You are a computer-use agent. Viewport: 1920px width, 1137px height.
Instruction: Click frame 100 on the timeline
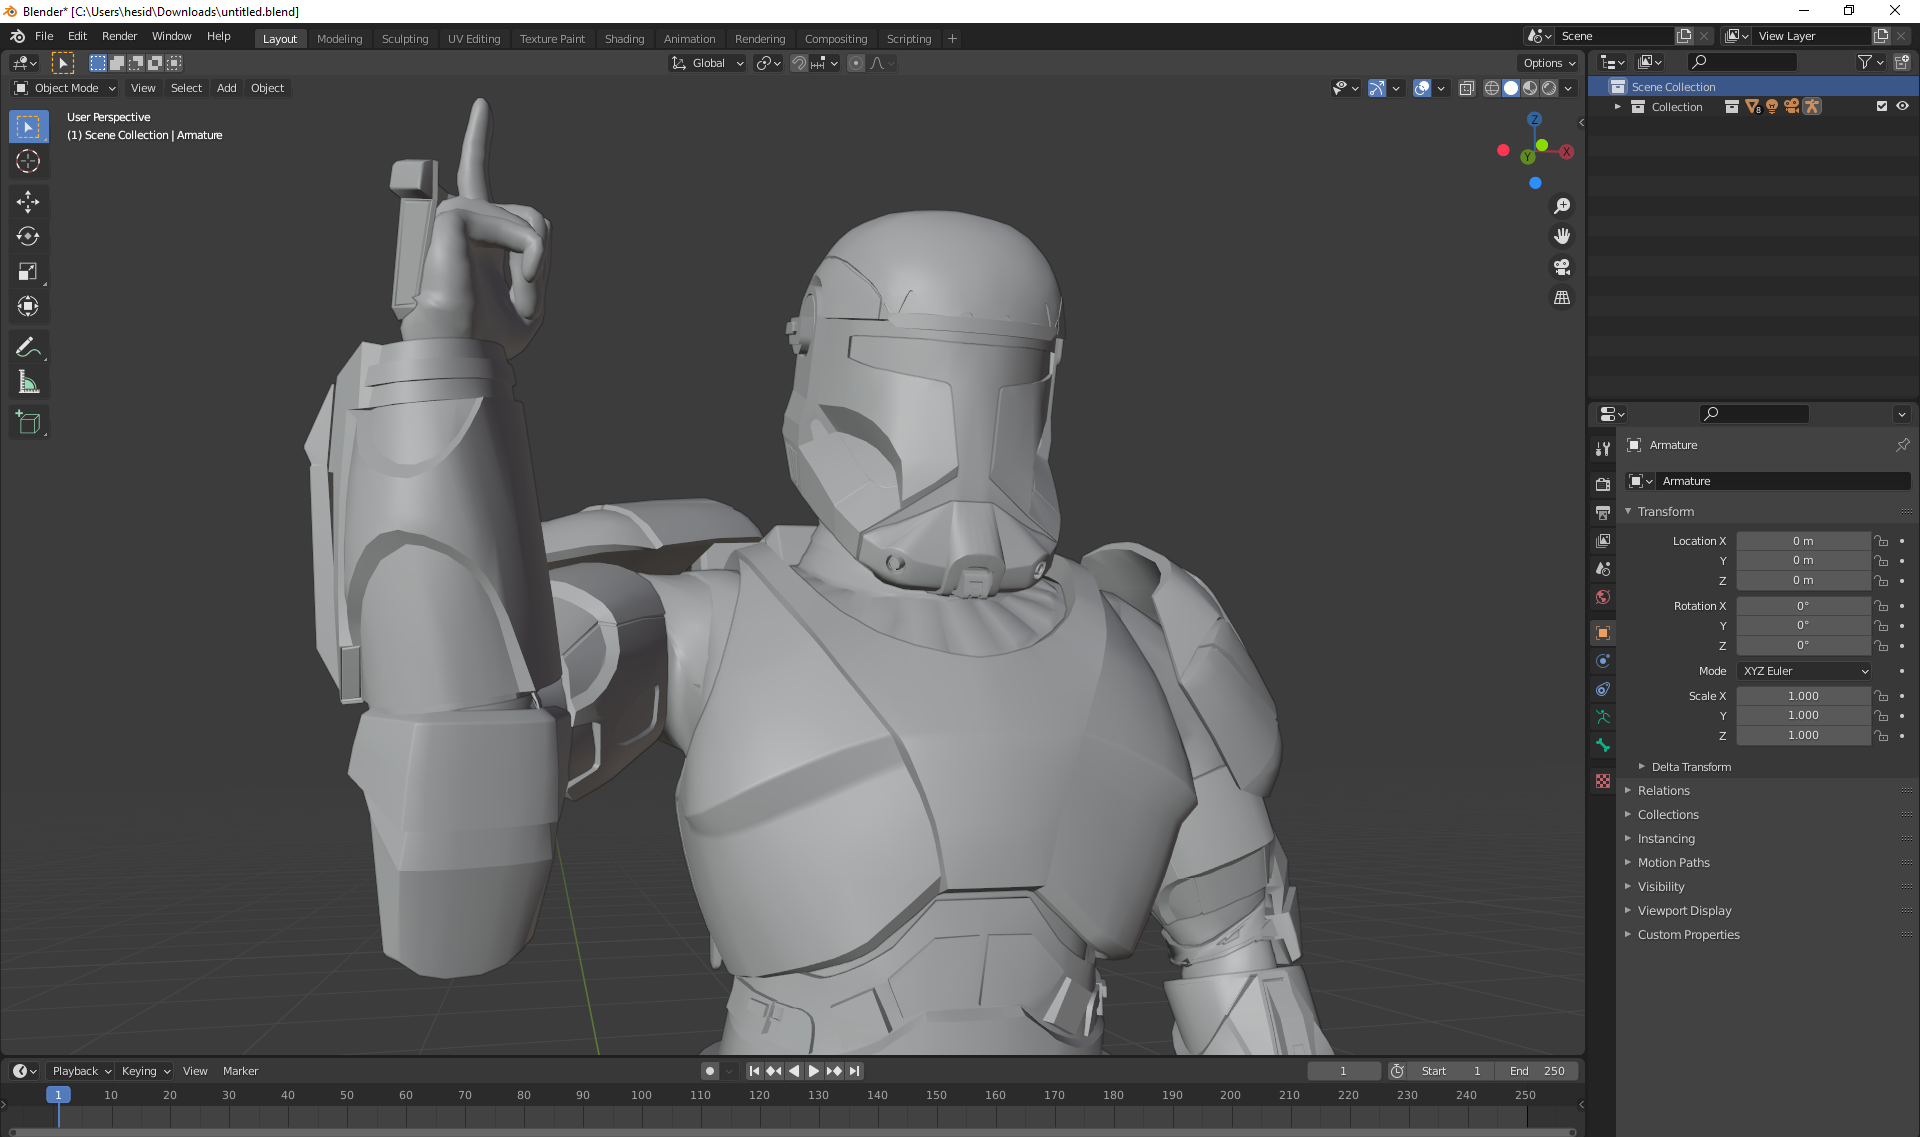coord(641,1096)
